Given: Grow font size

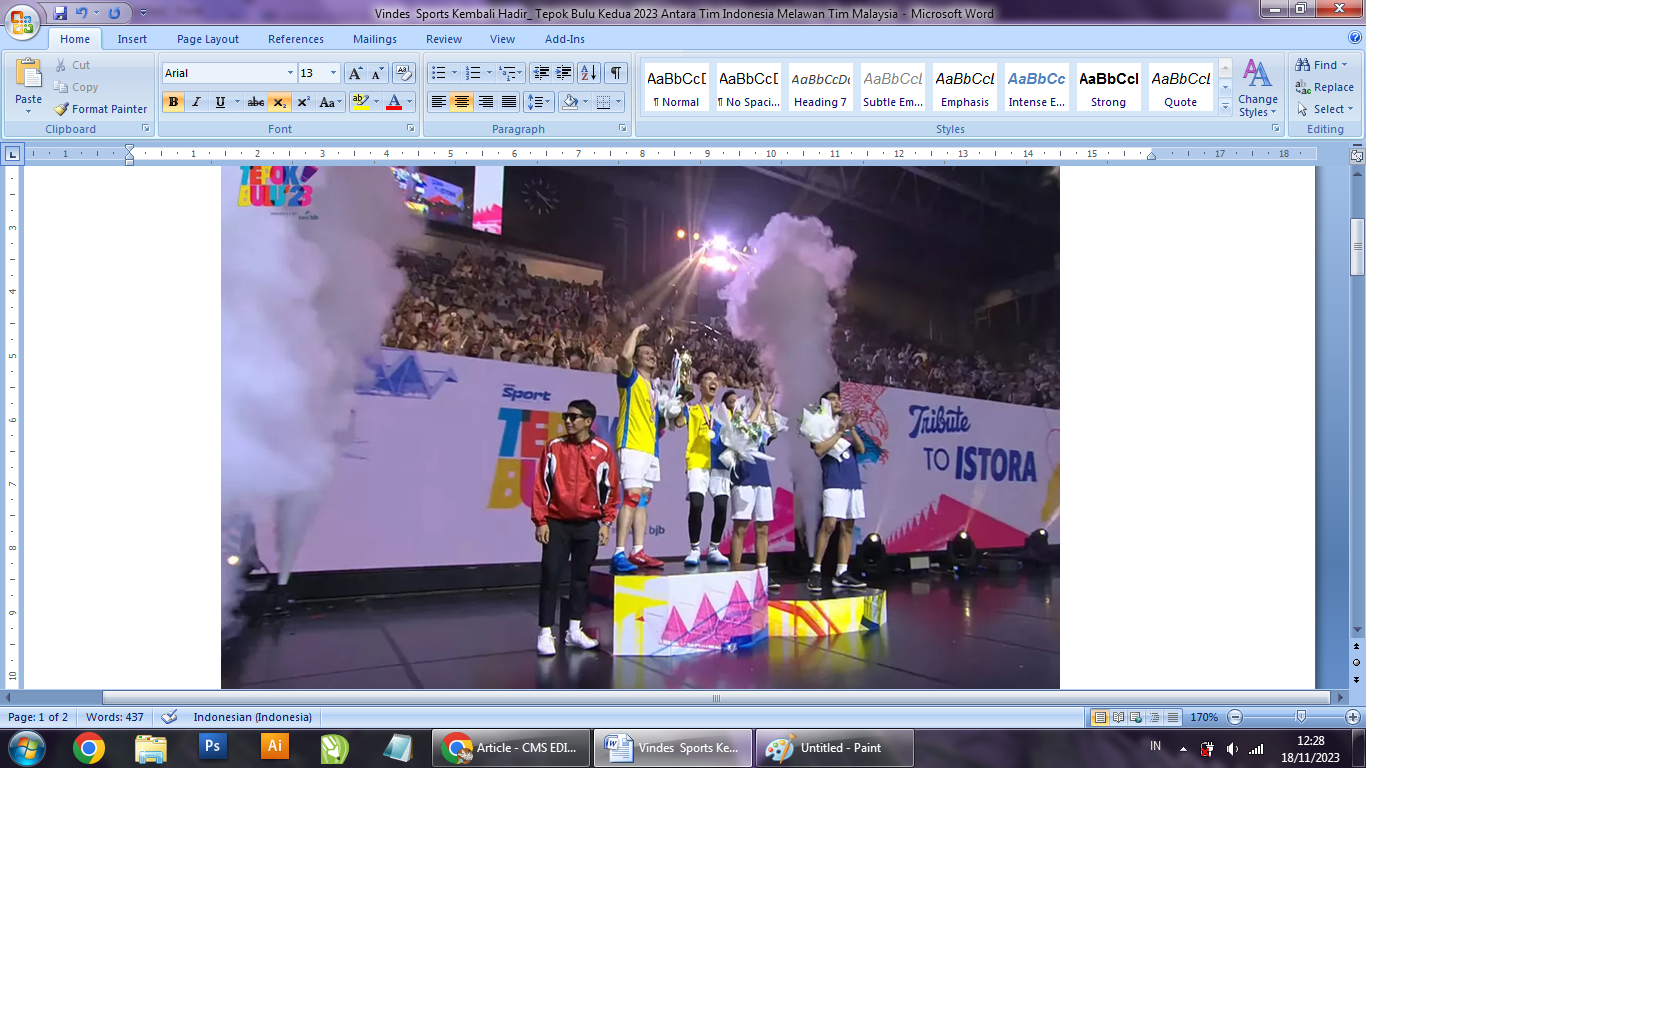Looking at the screenshot, I should click(x=355, y=73).
